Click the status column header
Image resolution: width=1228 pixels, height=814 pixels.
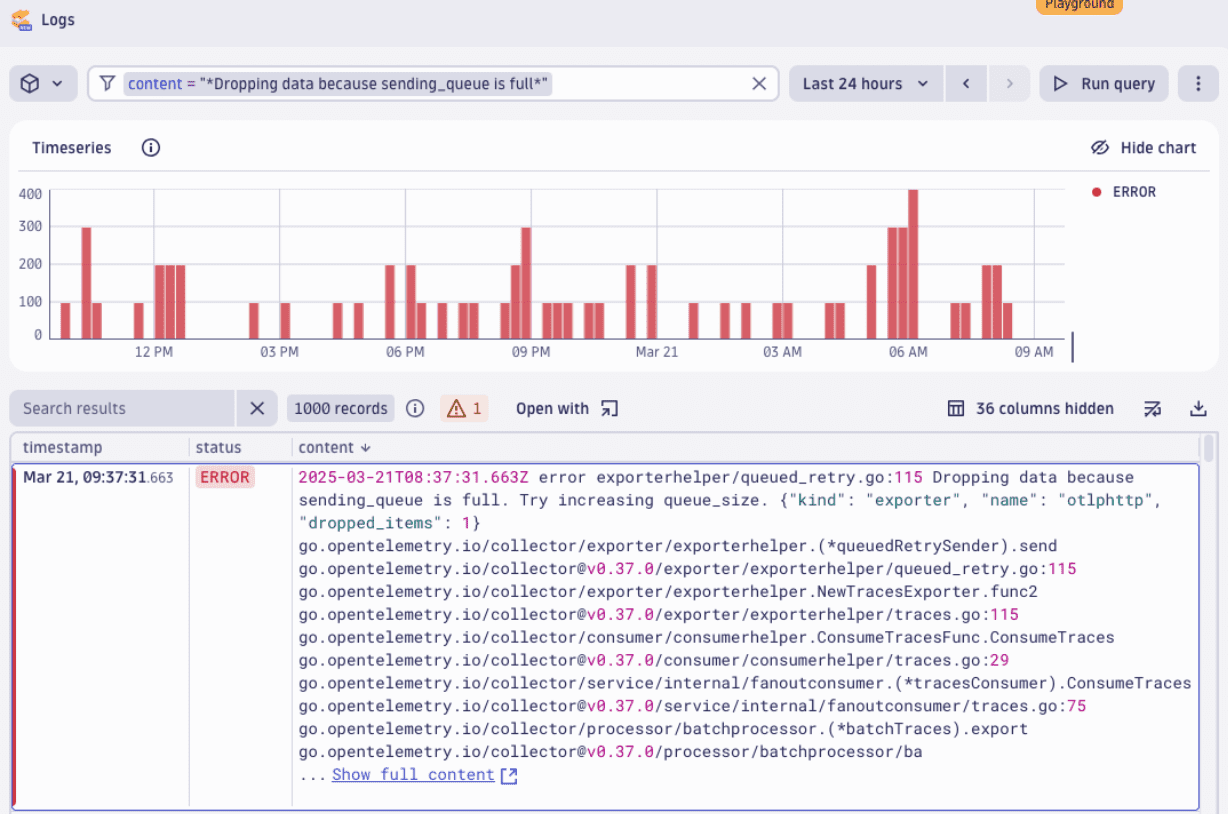click(x=218, y=448)
